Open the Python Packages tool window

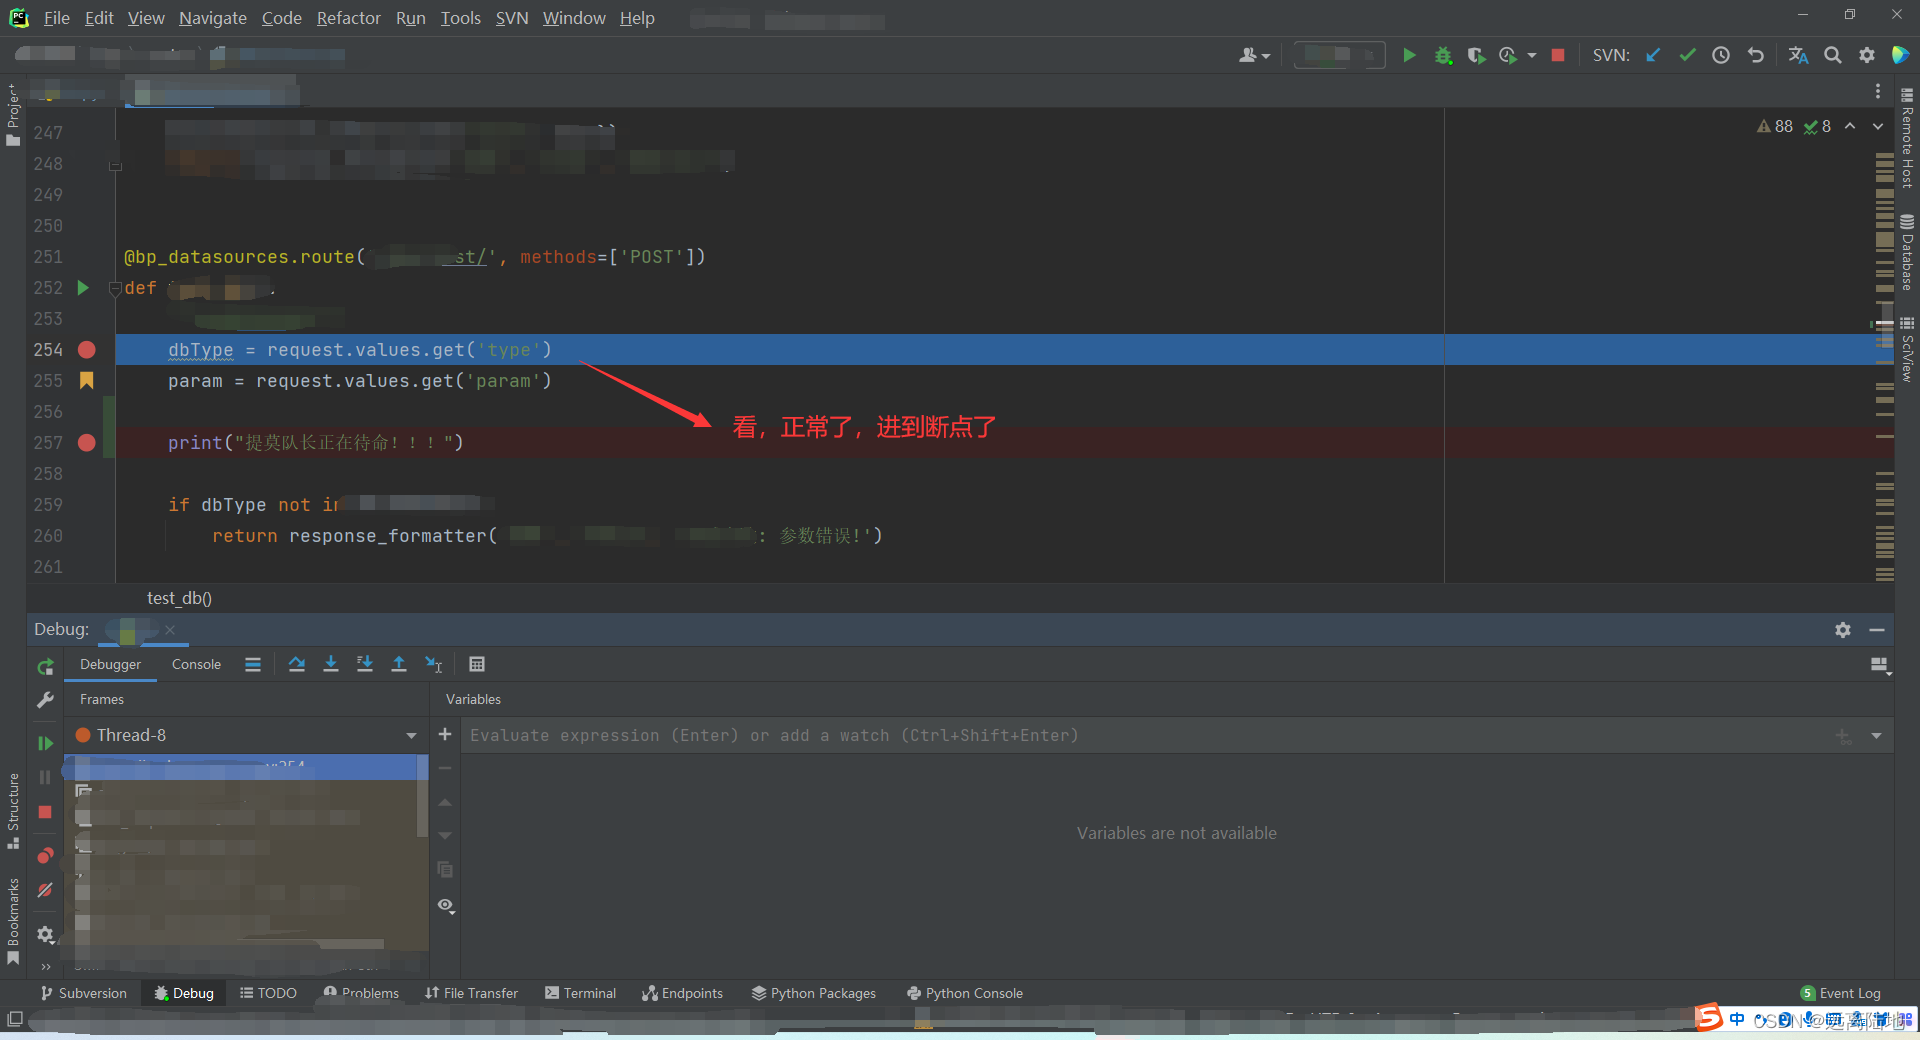[x=814, y=993]
